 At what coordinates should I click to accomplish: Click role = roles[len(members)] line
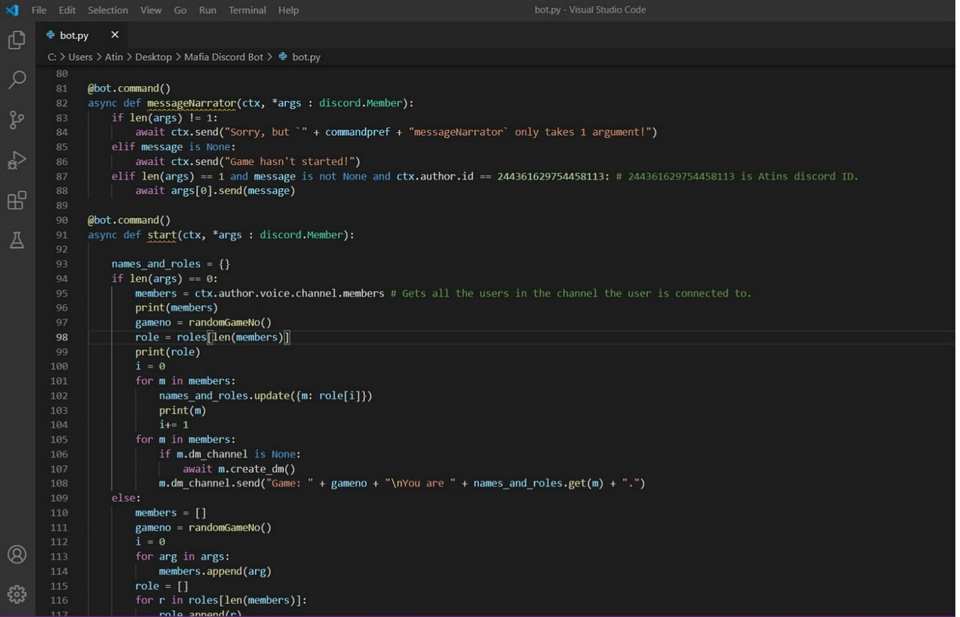pyautogui.click(x=212, y=337)
